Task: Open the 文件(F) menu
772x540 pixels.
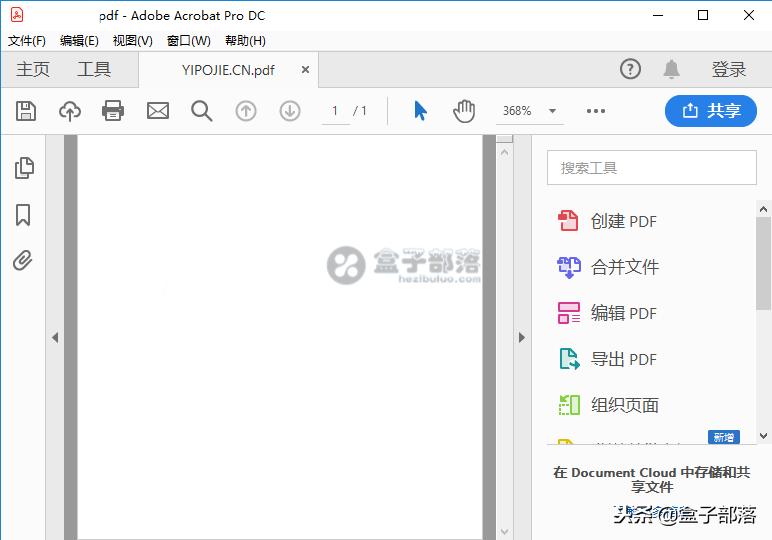Action: 27,41
